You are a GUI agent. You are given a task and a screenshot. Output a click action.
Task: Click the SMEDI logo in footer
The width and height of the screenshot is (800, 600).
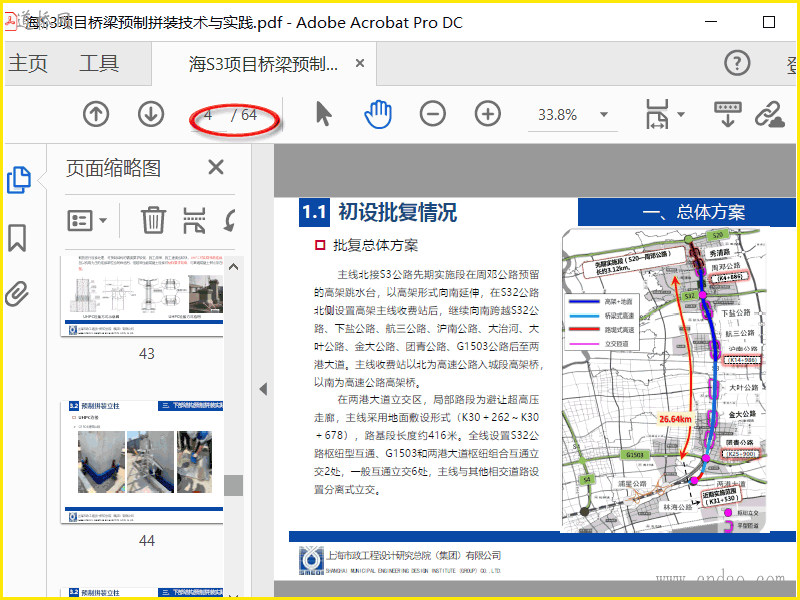tap(311, 561)
